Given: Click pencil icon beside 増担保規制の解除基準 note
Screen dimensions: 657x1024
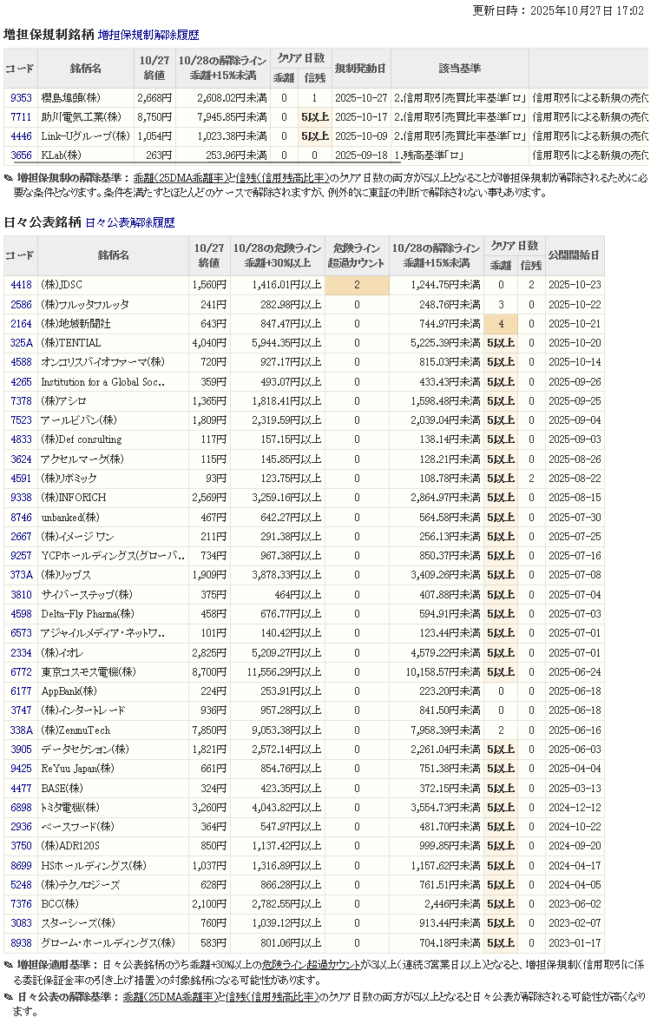Looking at the screenshot, I should coord(9,177).
